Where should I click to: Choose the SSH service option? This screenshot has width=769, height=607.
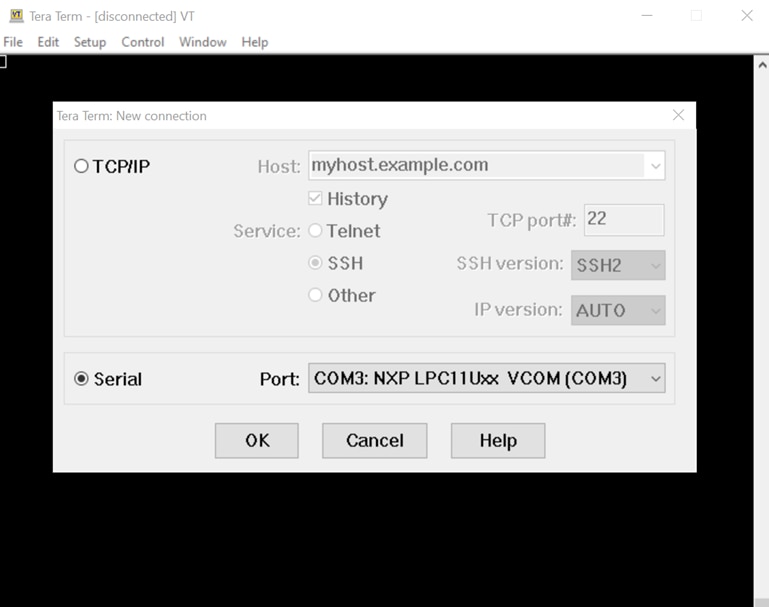point(315,263)
